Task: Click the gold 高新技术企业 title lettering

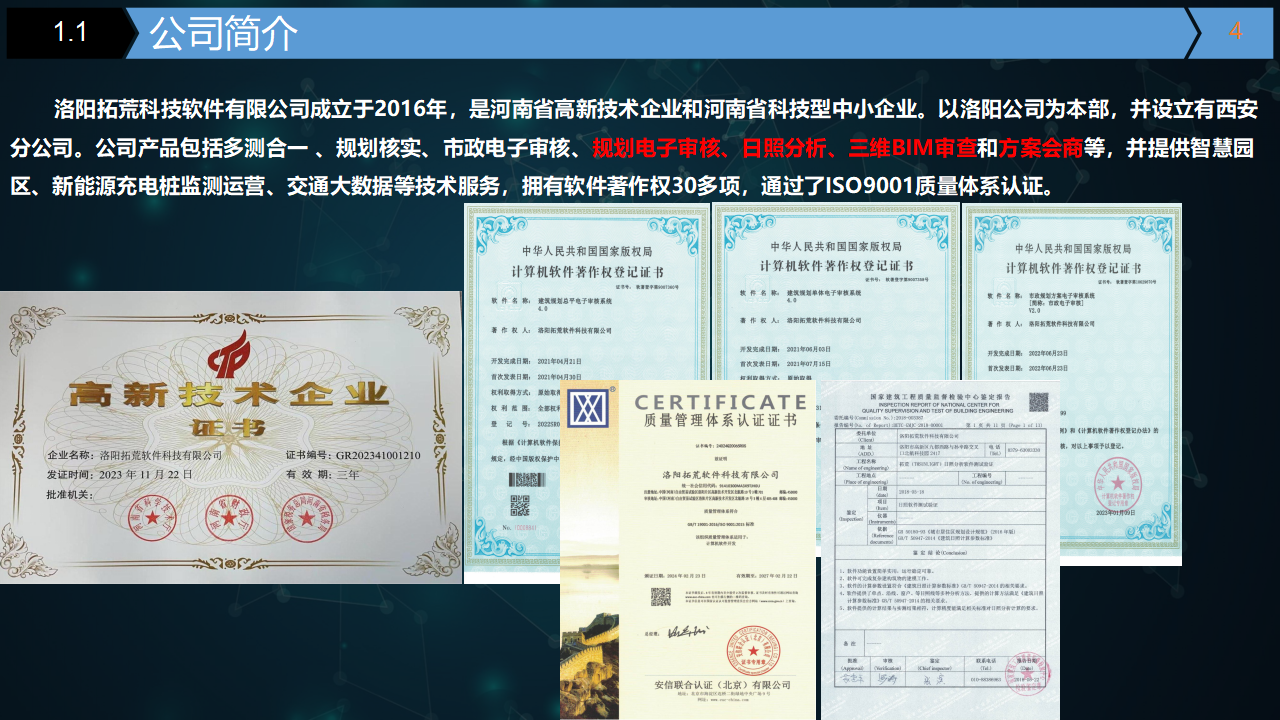Action: (228, 396)
